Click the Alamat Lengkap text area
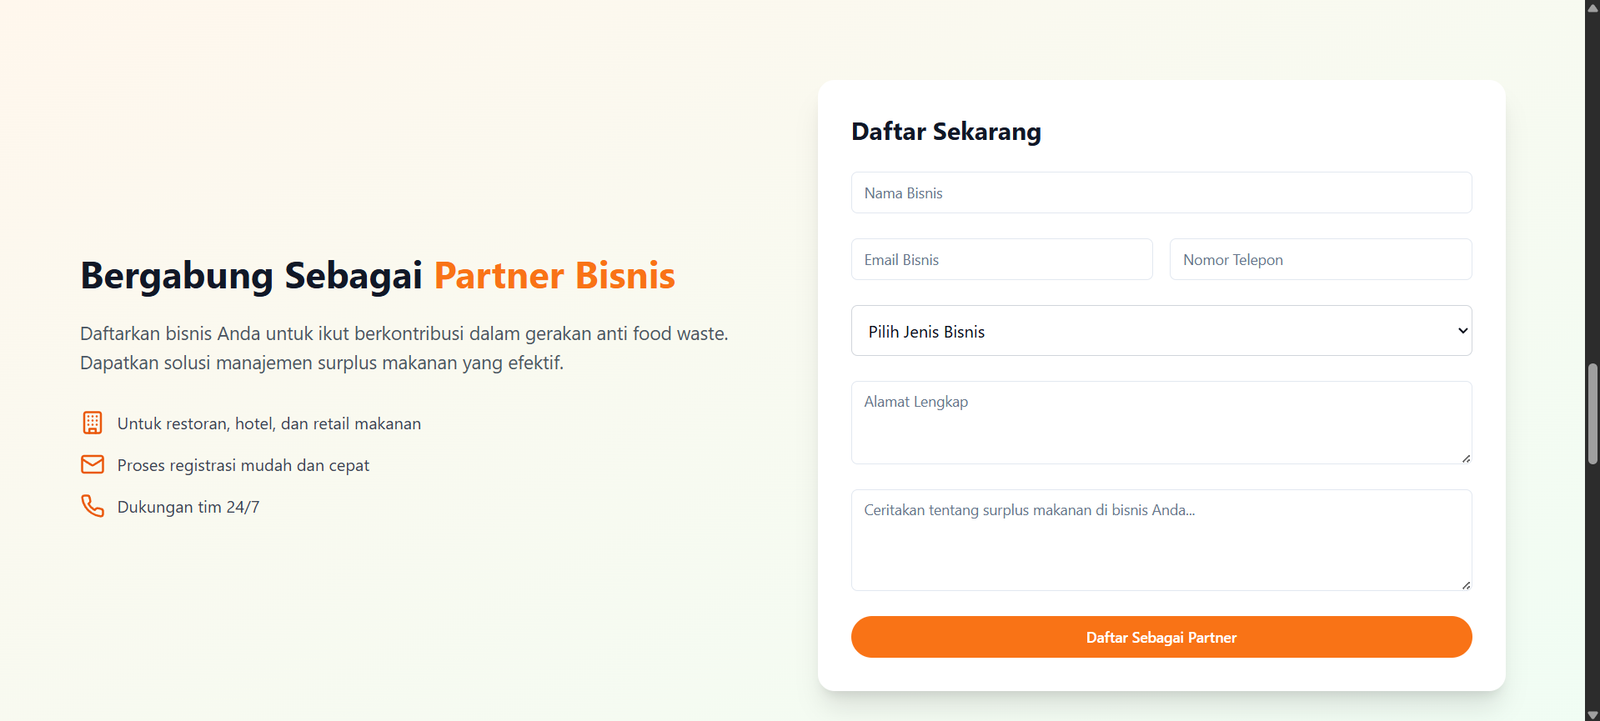The width and height of the screenshot is (1600, 721). [1160, 422]
